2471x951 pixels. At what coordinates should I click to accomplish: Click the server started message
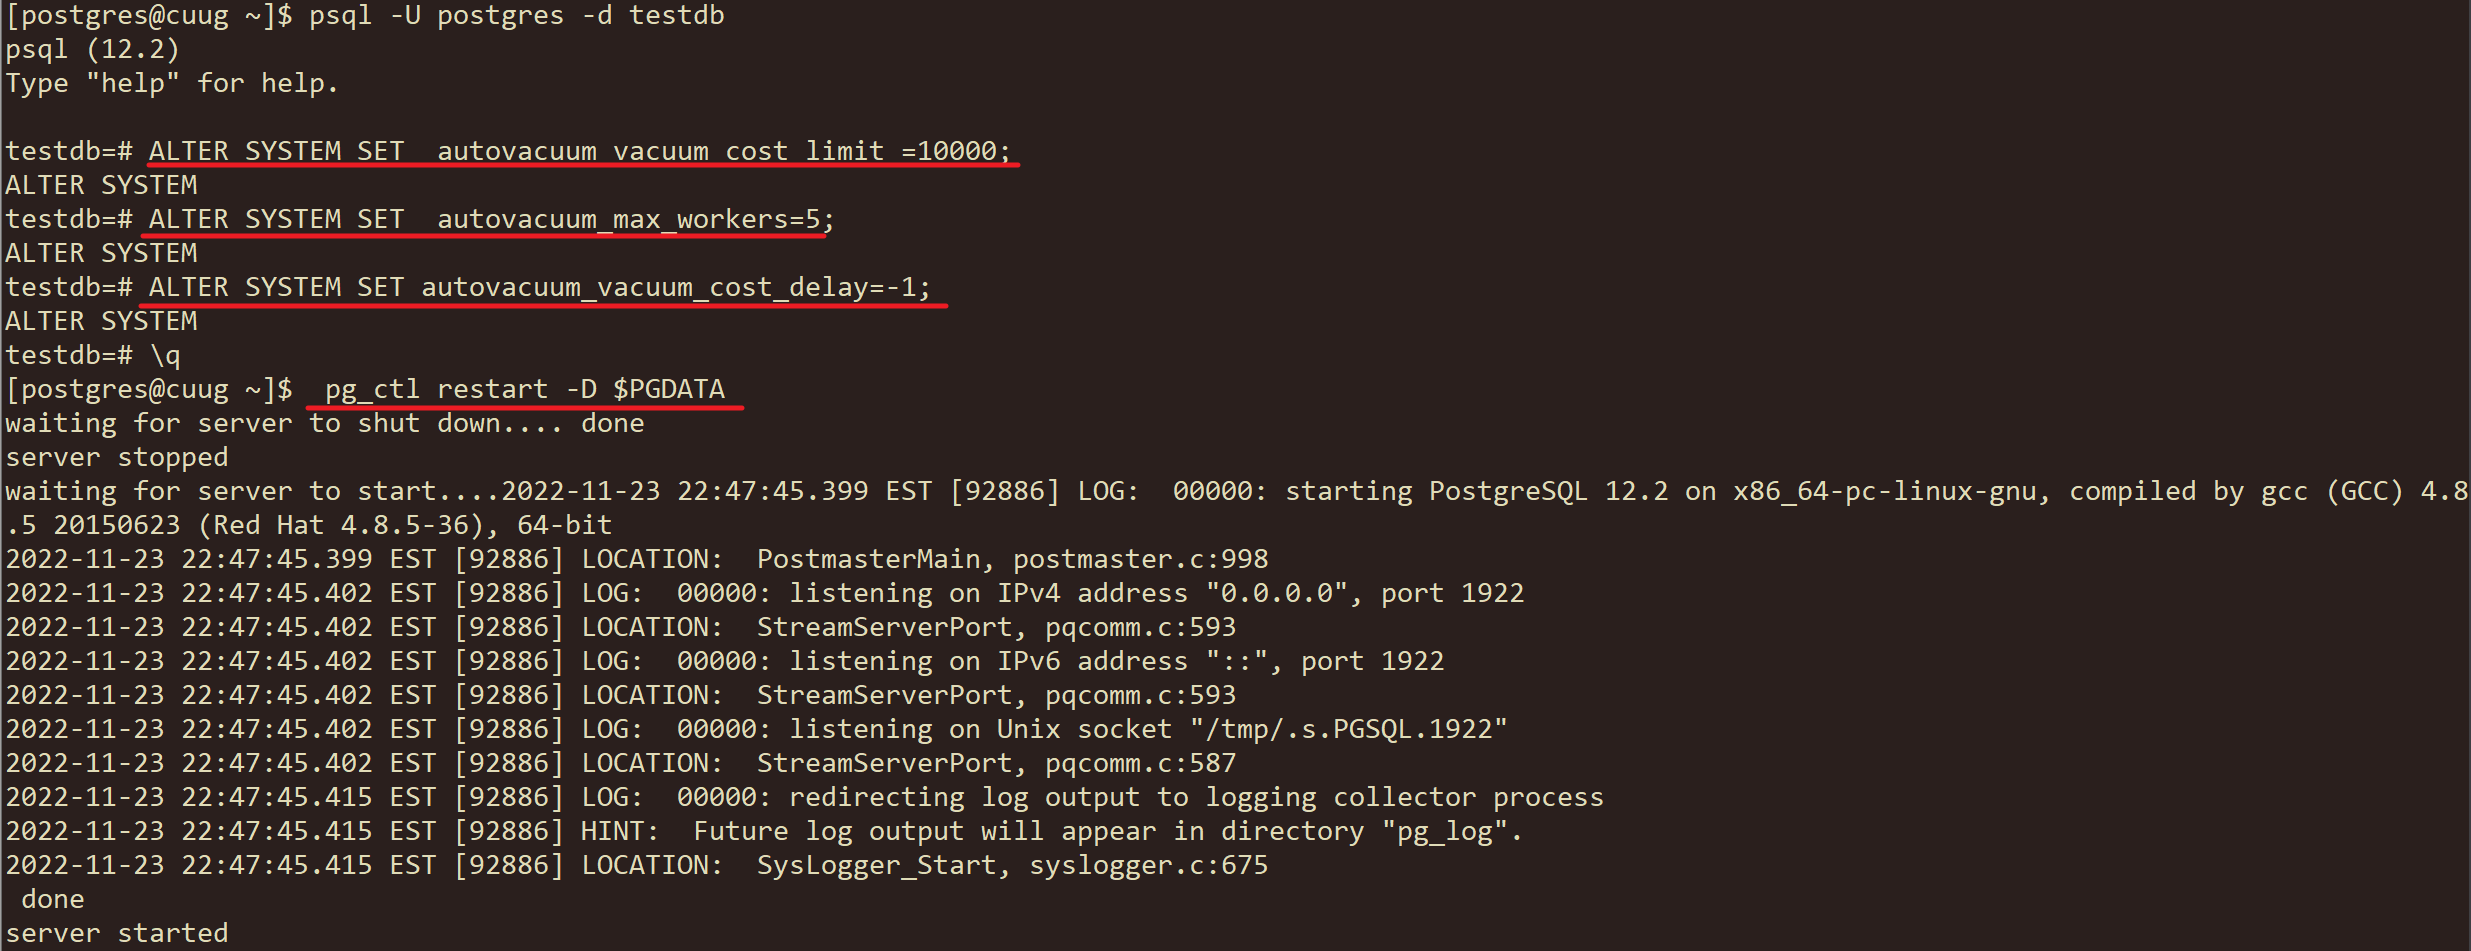117,933
